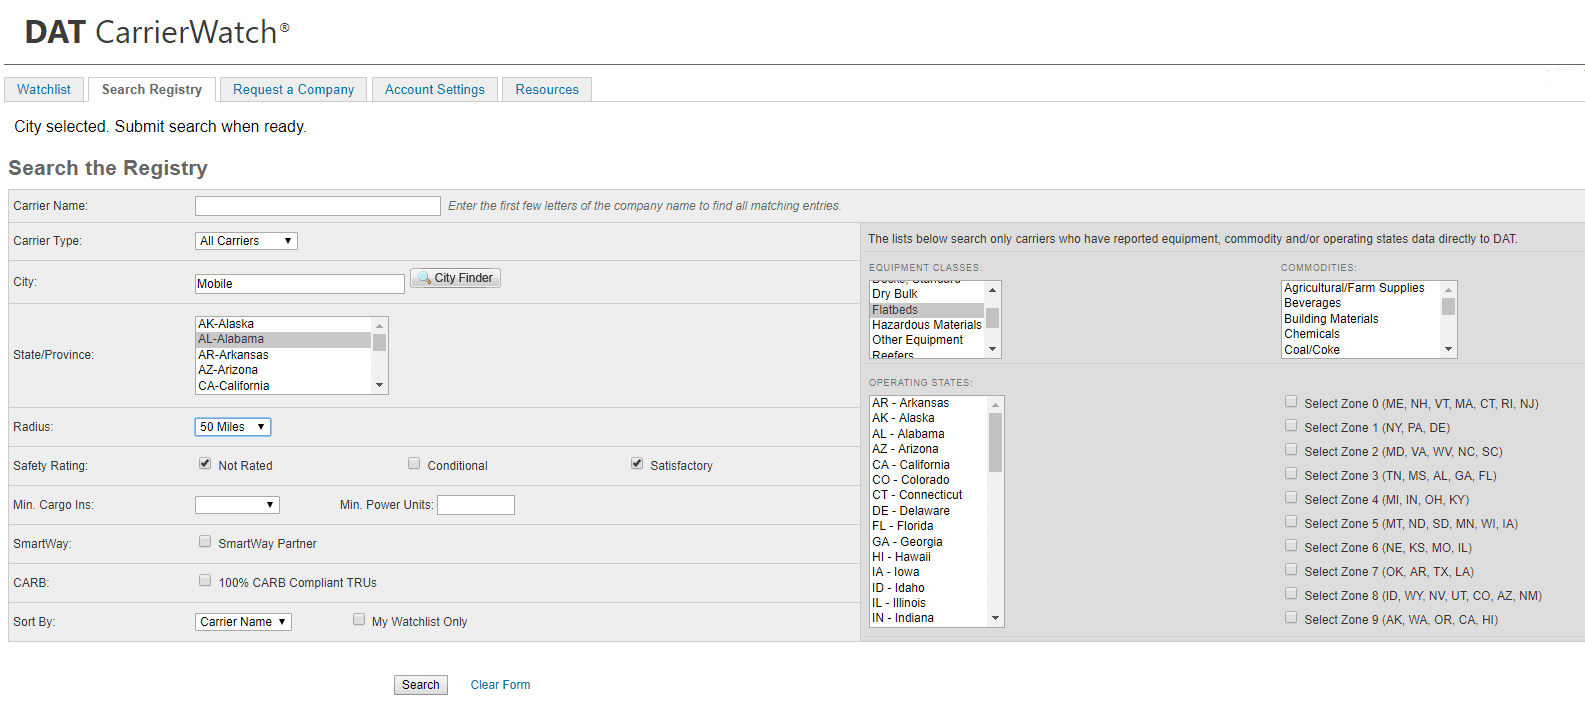Select AR-Arkansas in State/Province list
The image size is (1585, 708).
[x=283, y=355]
